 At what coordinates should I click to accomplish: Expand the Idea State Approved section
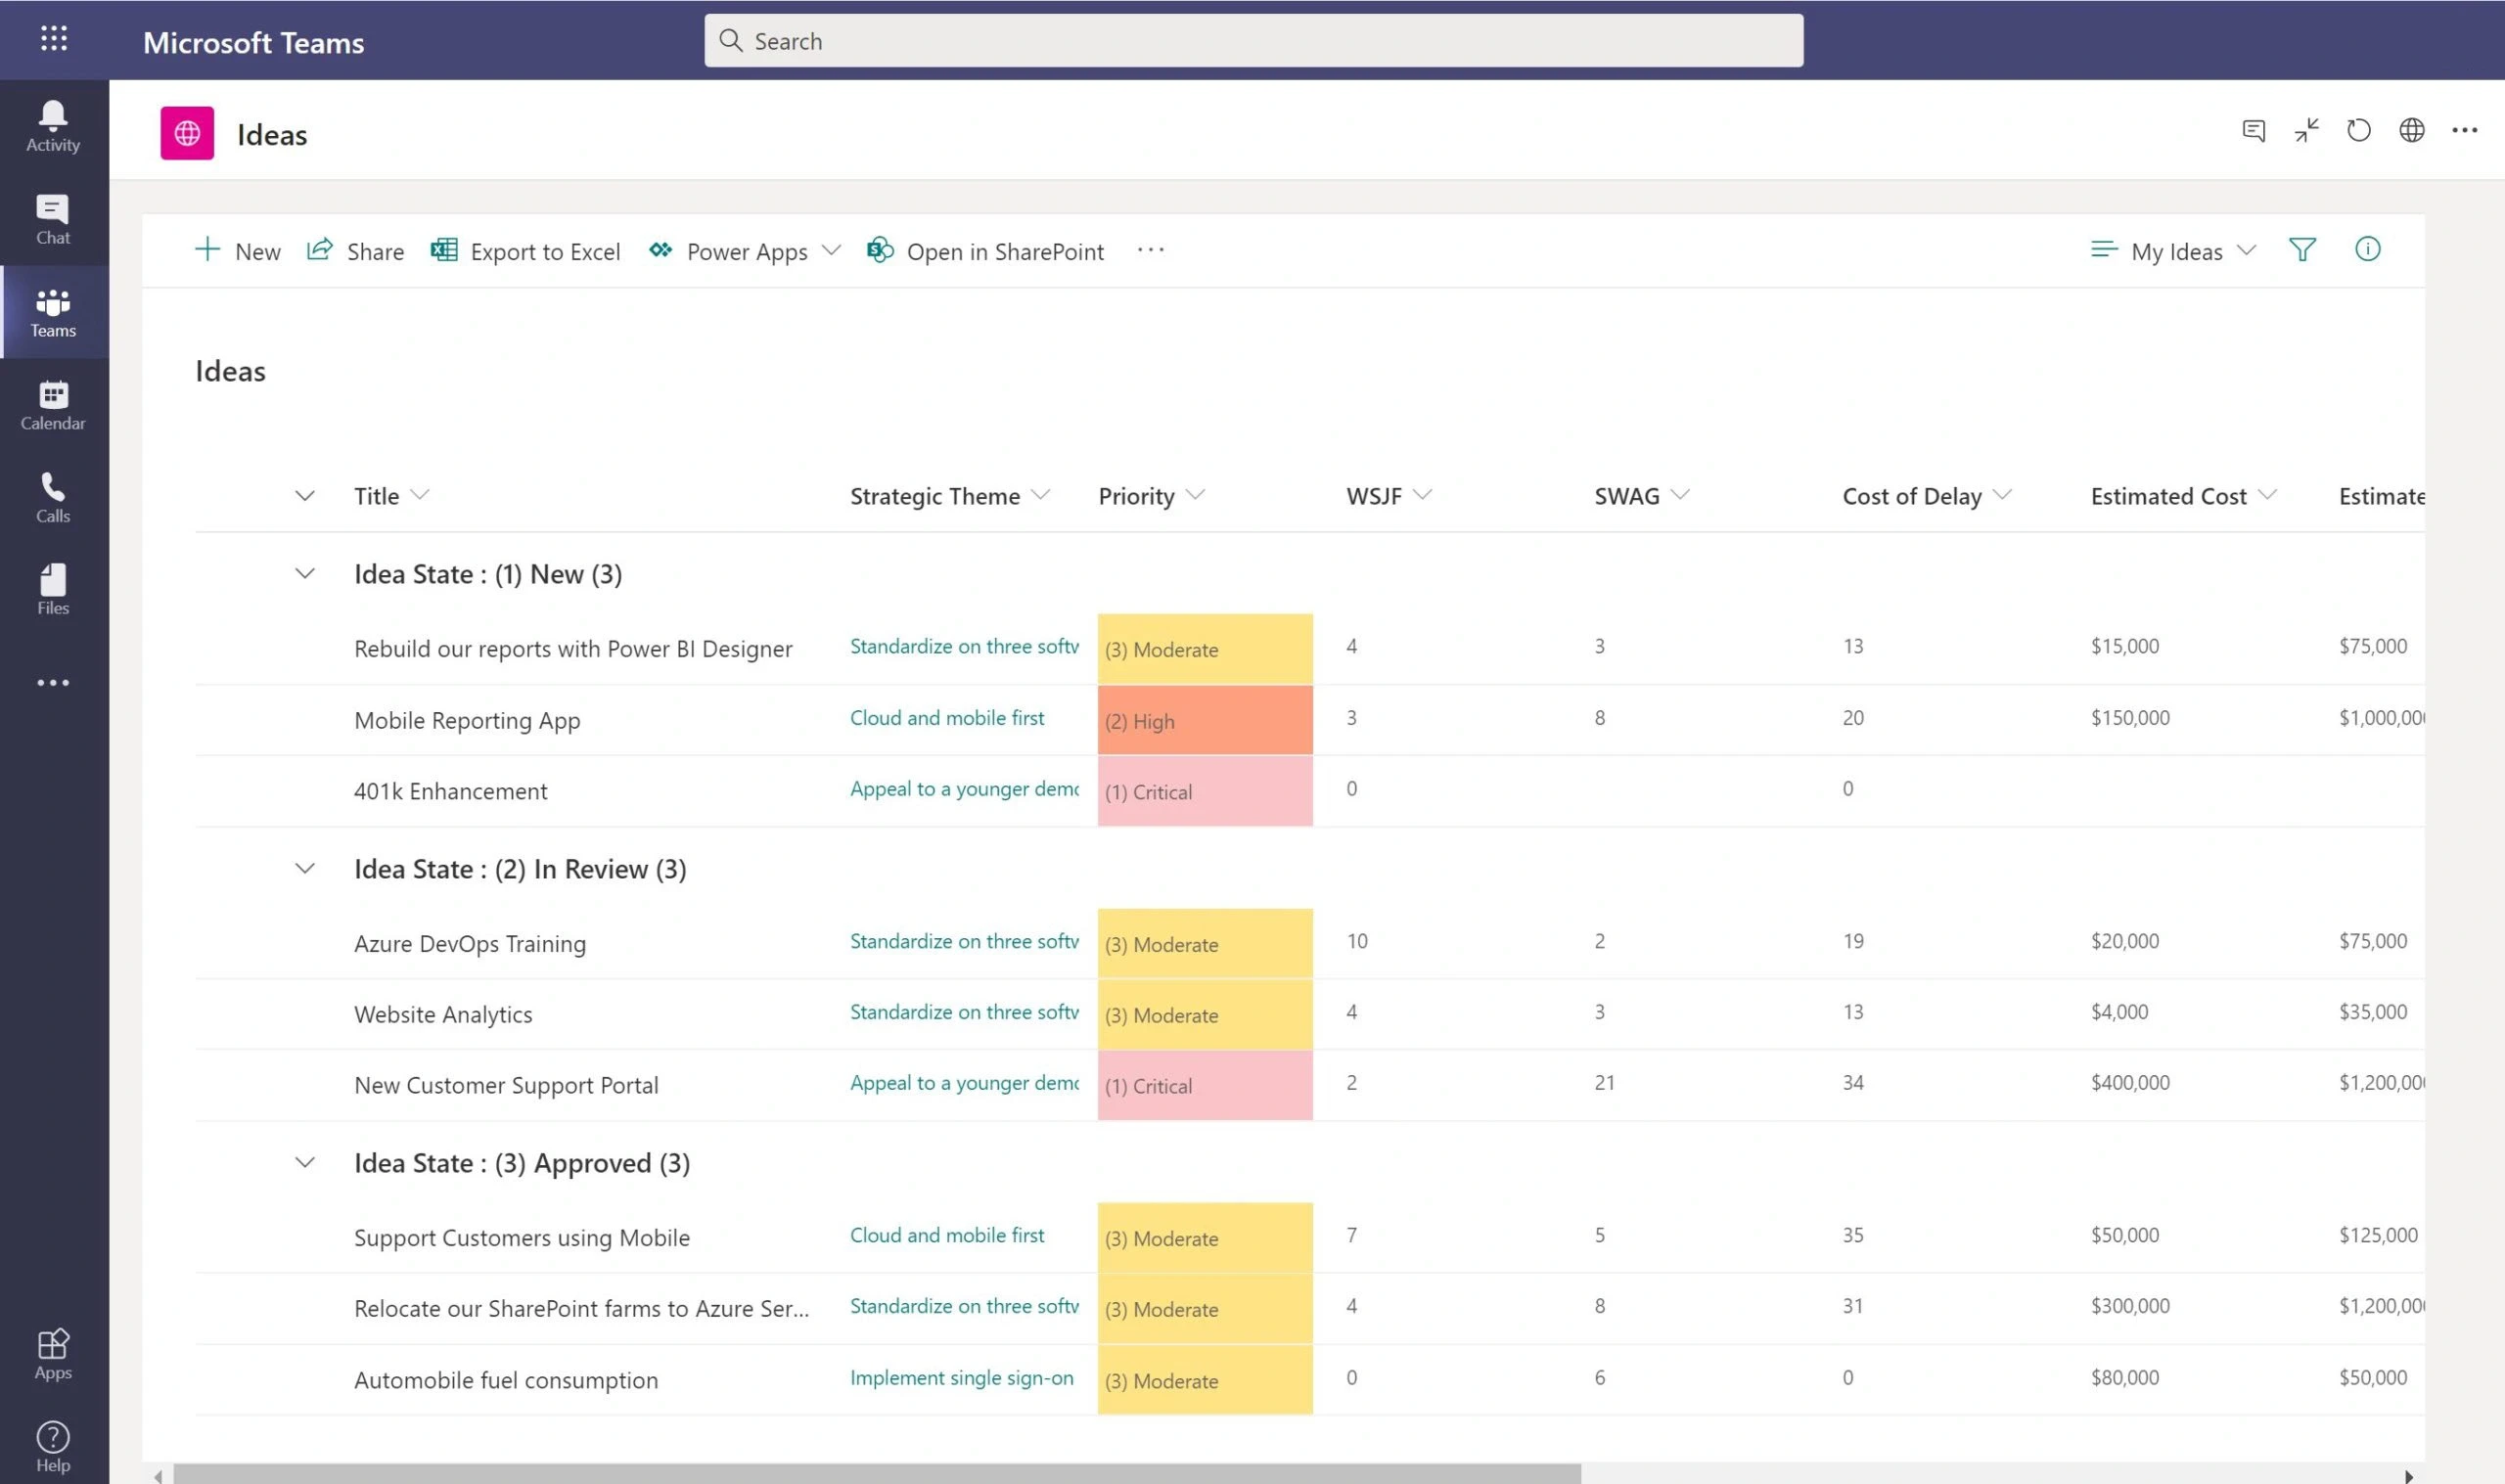tap(304, 1161)
